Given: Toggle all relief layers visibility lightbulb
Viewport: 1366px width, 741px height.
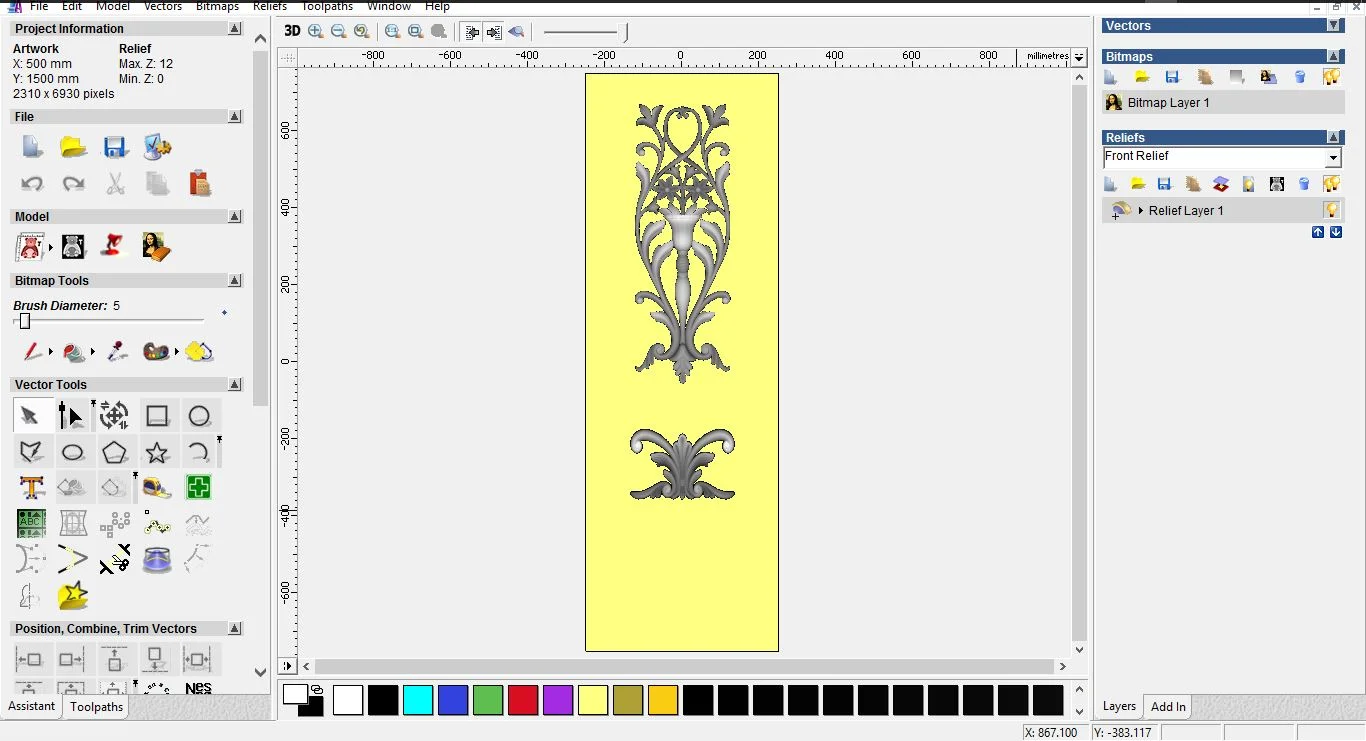Looking at the screenshot, I should pos(1331,184).
